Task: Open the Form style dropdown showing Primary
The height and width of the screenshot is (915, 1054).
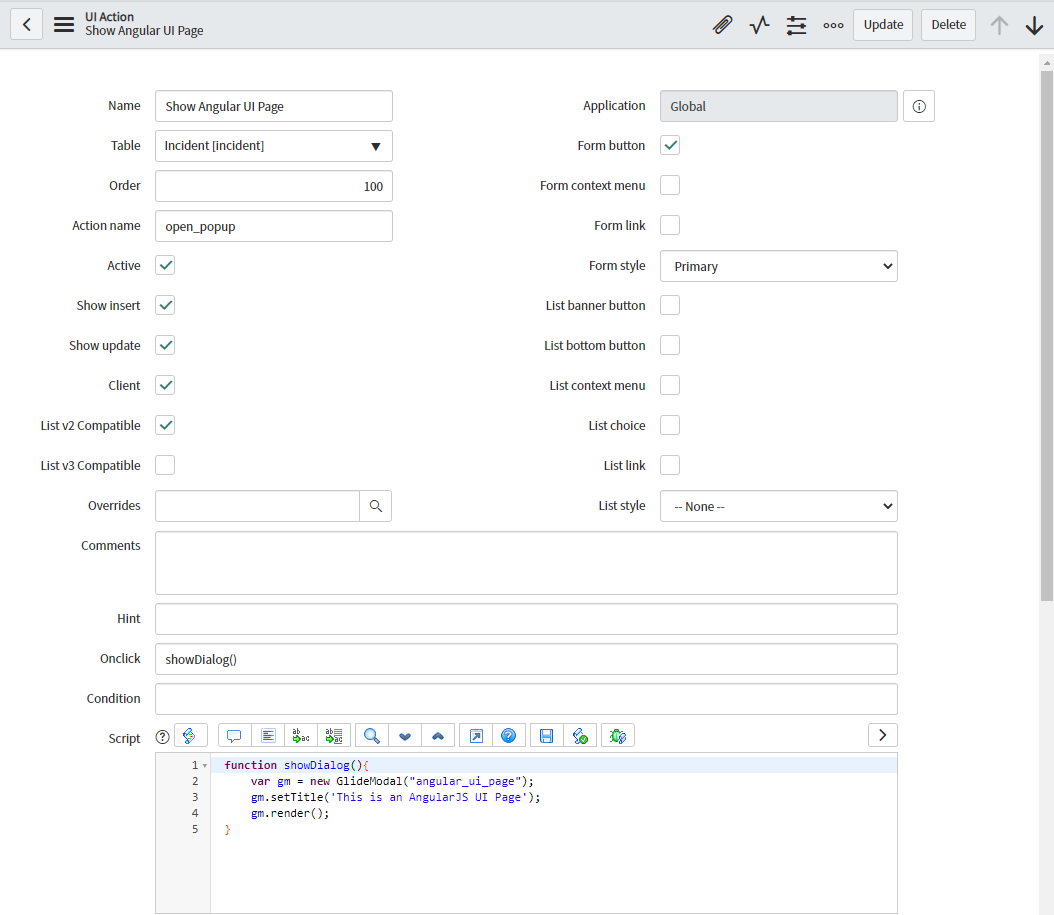Action: coord(778,265)
